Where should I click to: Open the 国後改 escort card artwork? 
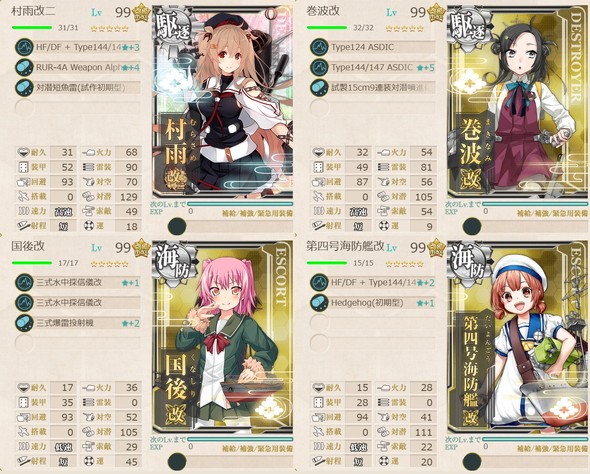click(223, 337)
